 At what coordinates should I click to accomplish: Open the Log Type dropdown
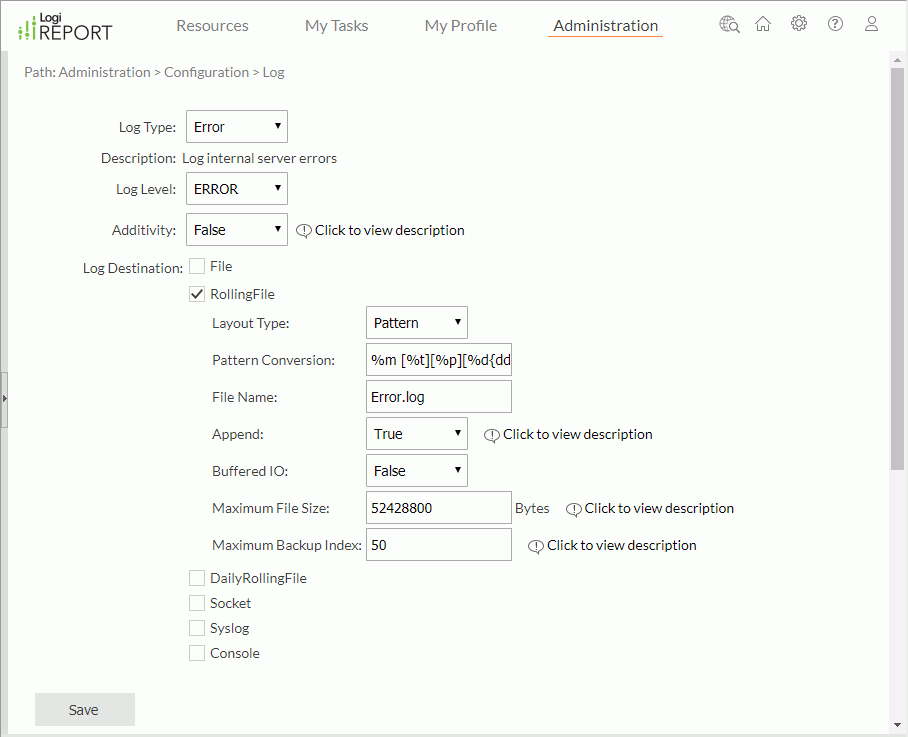(237, 127)
